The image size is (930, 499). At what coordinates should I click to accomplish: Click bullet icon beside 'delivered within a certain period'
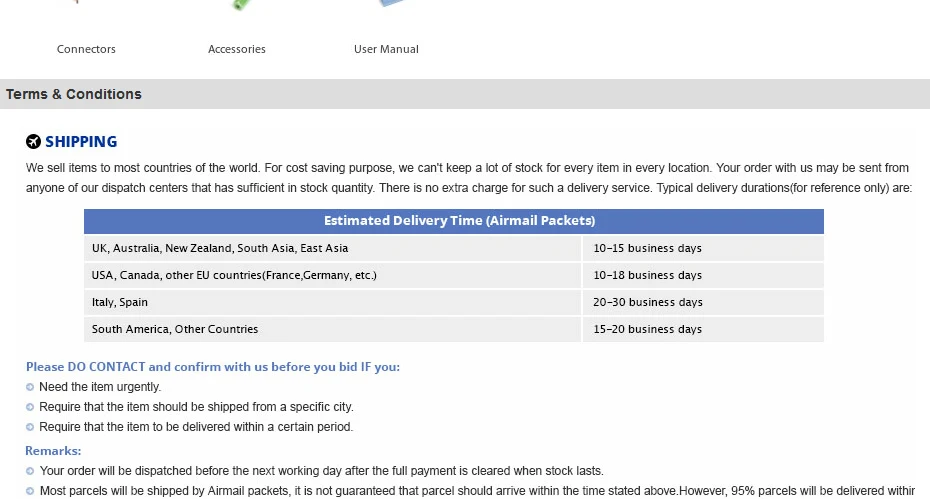pyautogui.click(x=30, y=427)
